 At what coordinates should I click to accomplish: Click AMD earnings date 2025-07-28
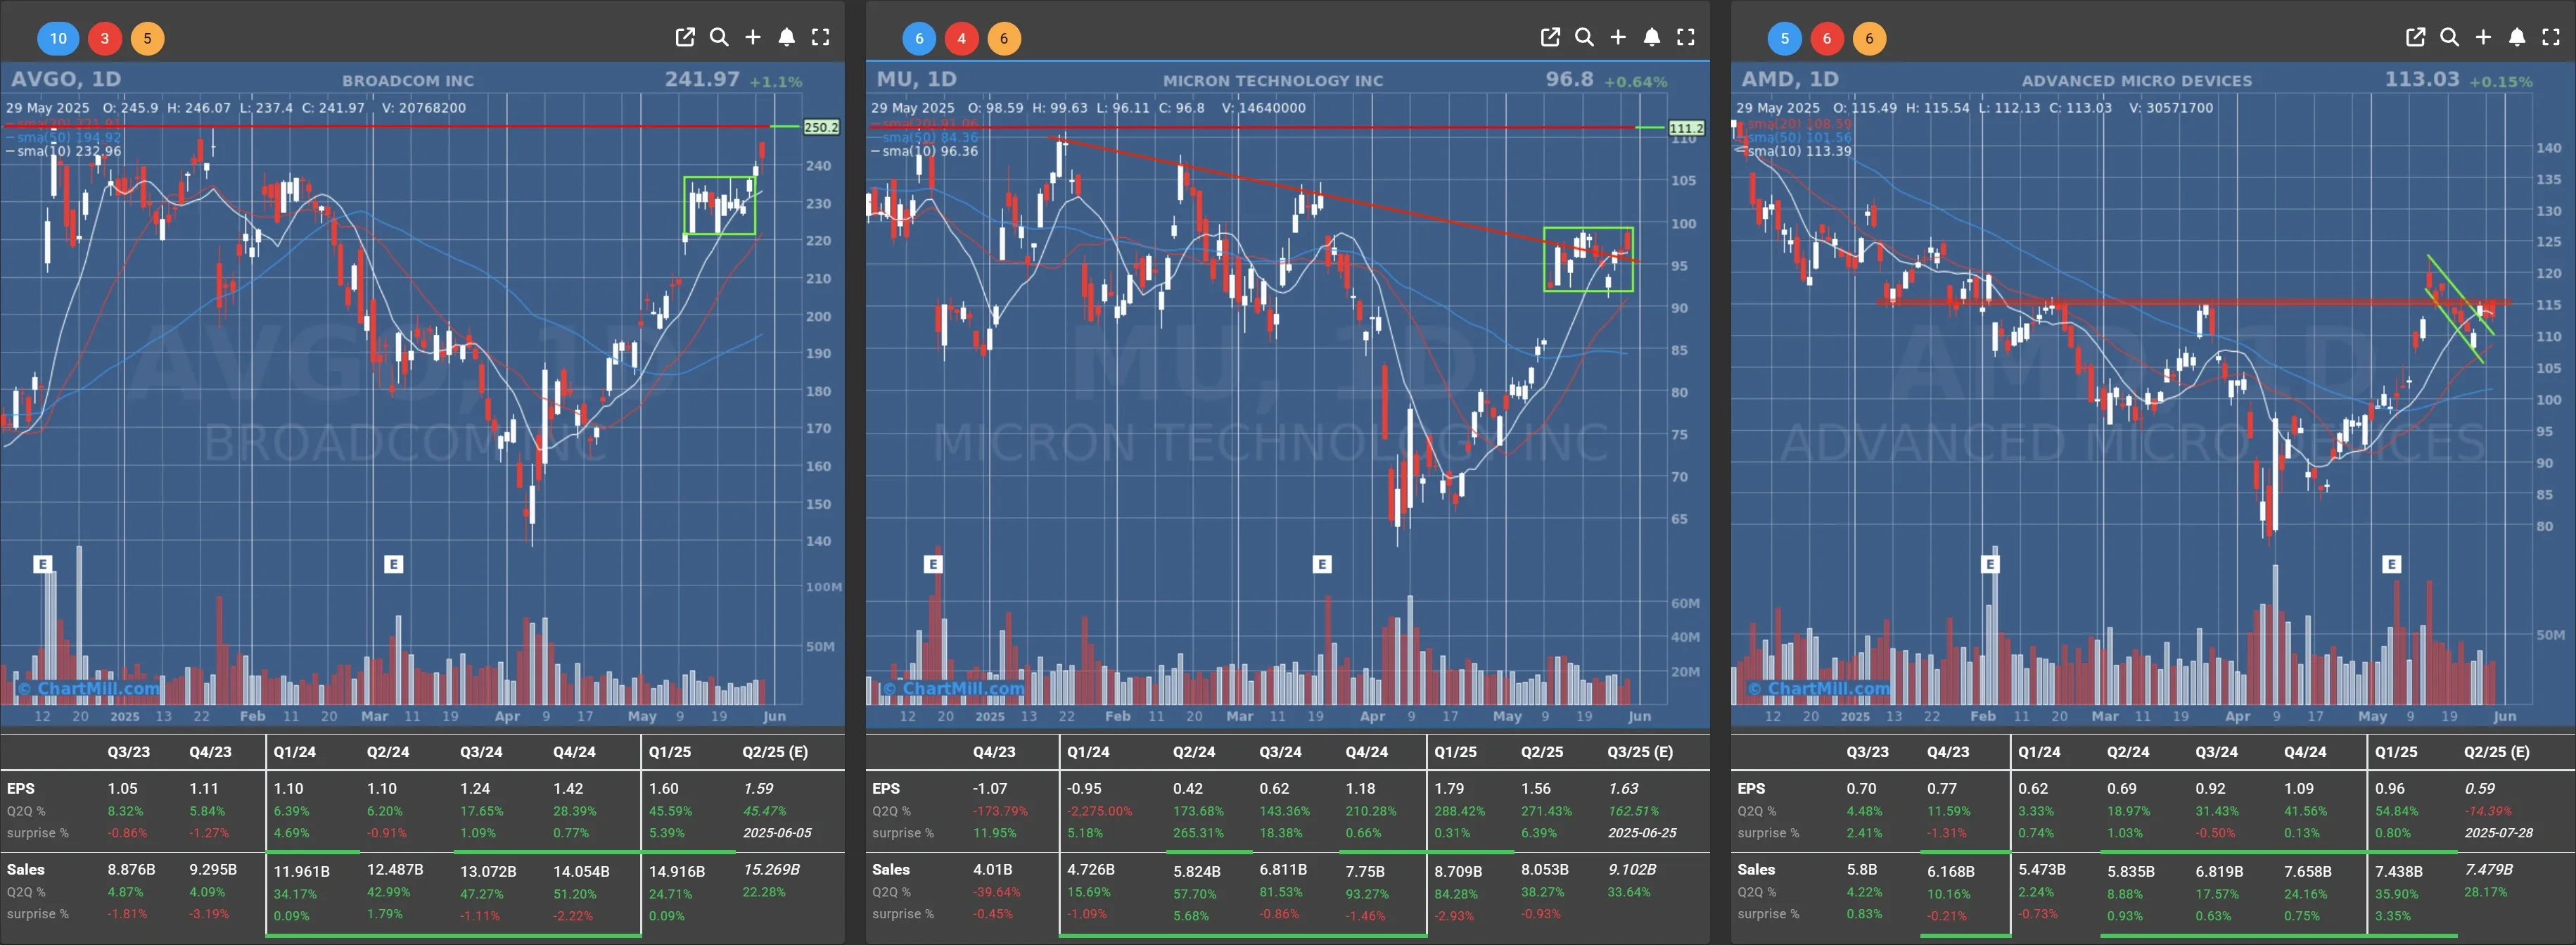click(2499, 833)
